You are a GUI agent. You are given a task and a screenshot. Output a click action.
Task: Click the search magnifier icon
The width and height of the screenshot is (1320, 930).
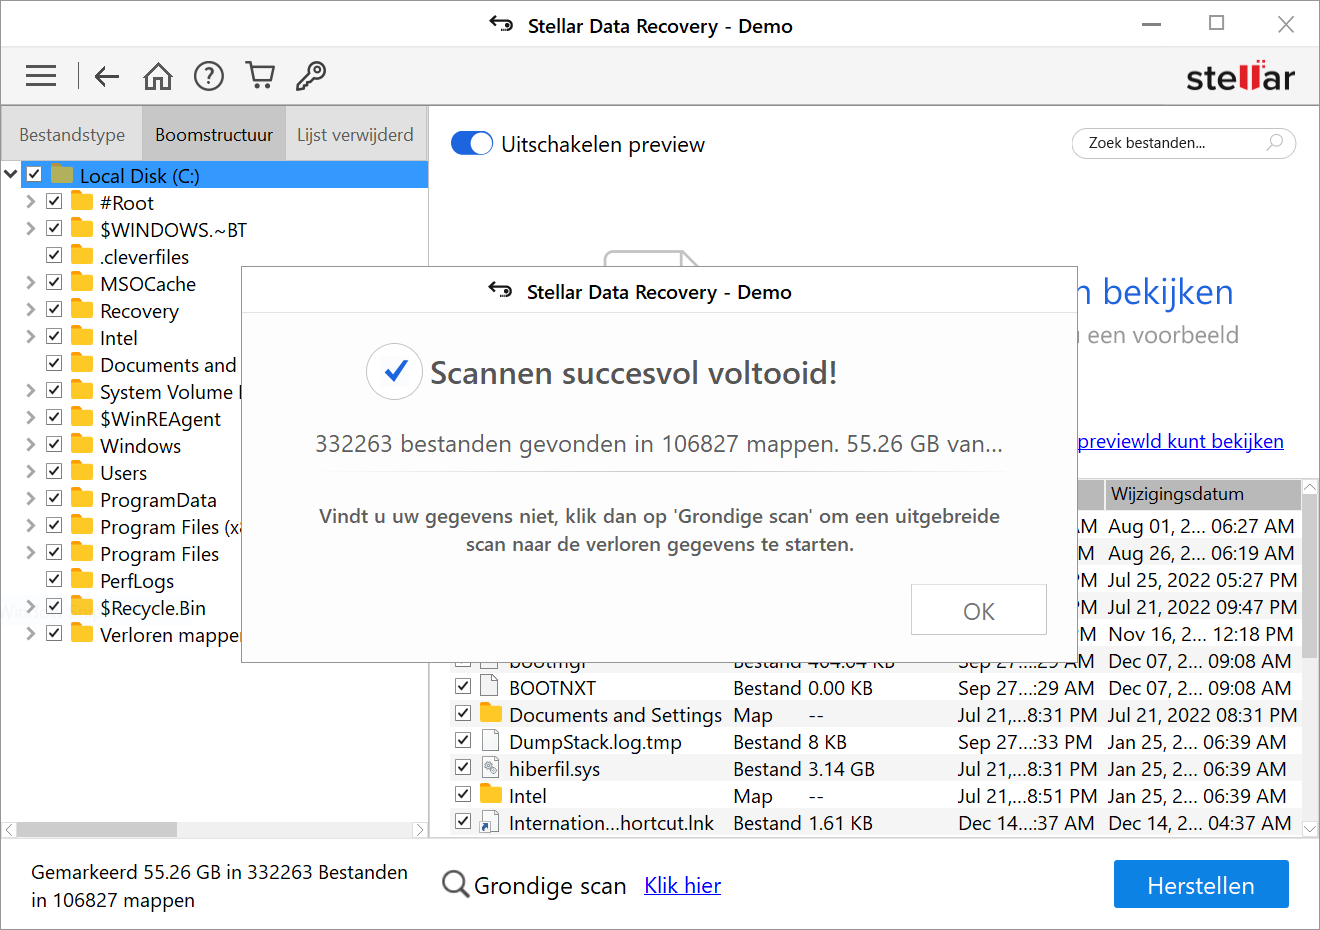tap(1274, 143)
